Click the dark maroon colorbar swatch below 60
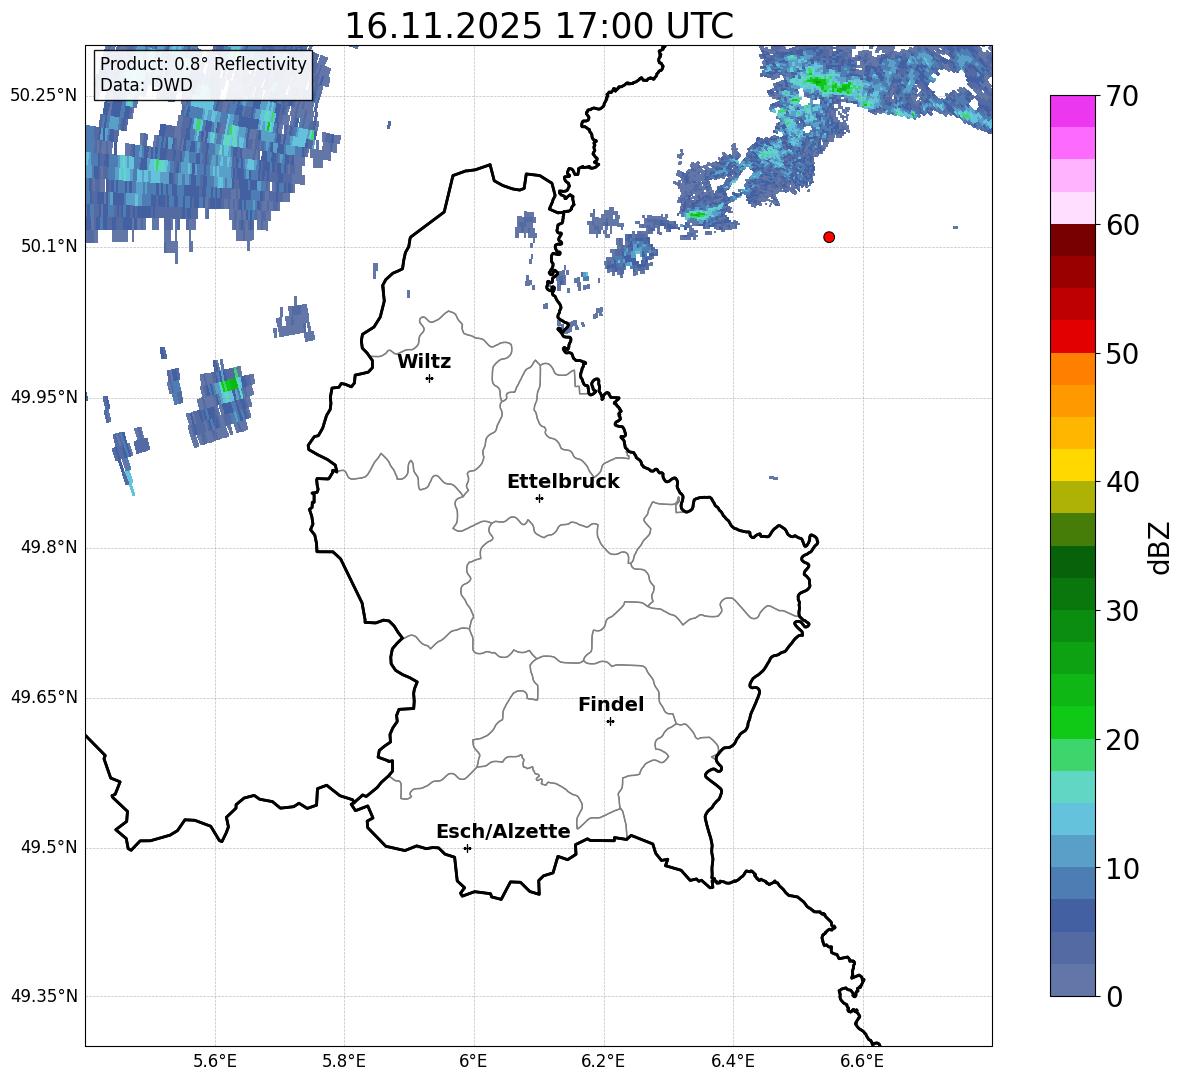The width and height of the screenshot is (1184, 1081). click(x=1073, y=240)
